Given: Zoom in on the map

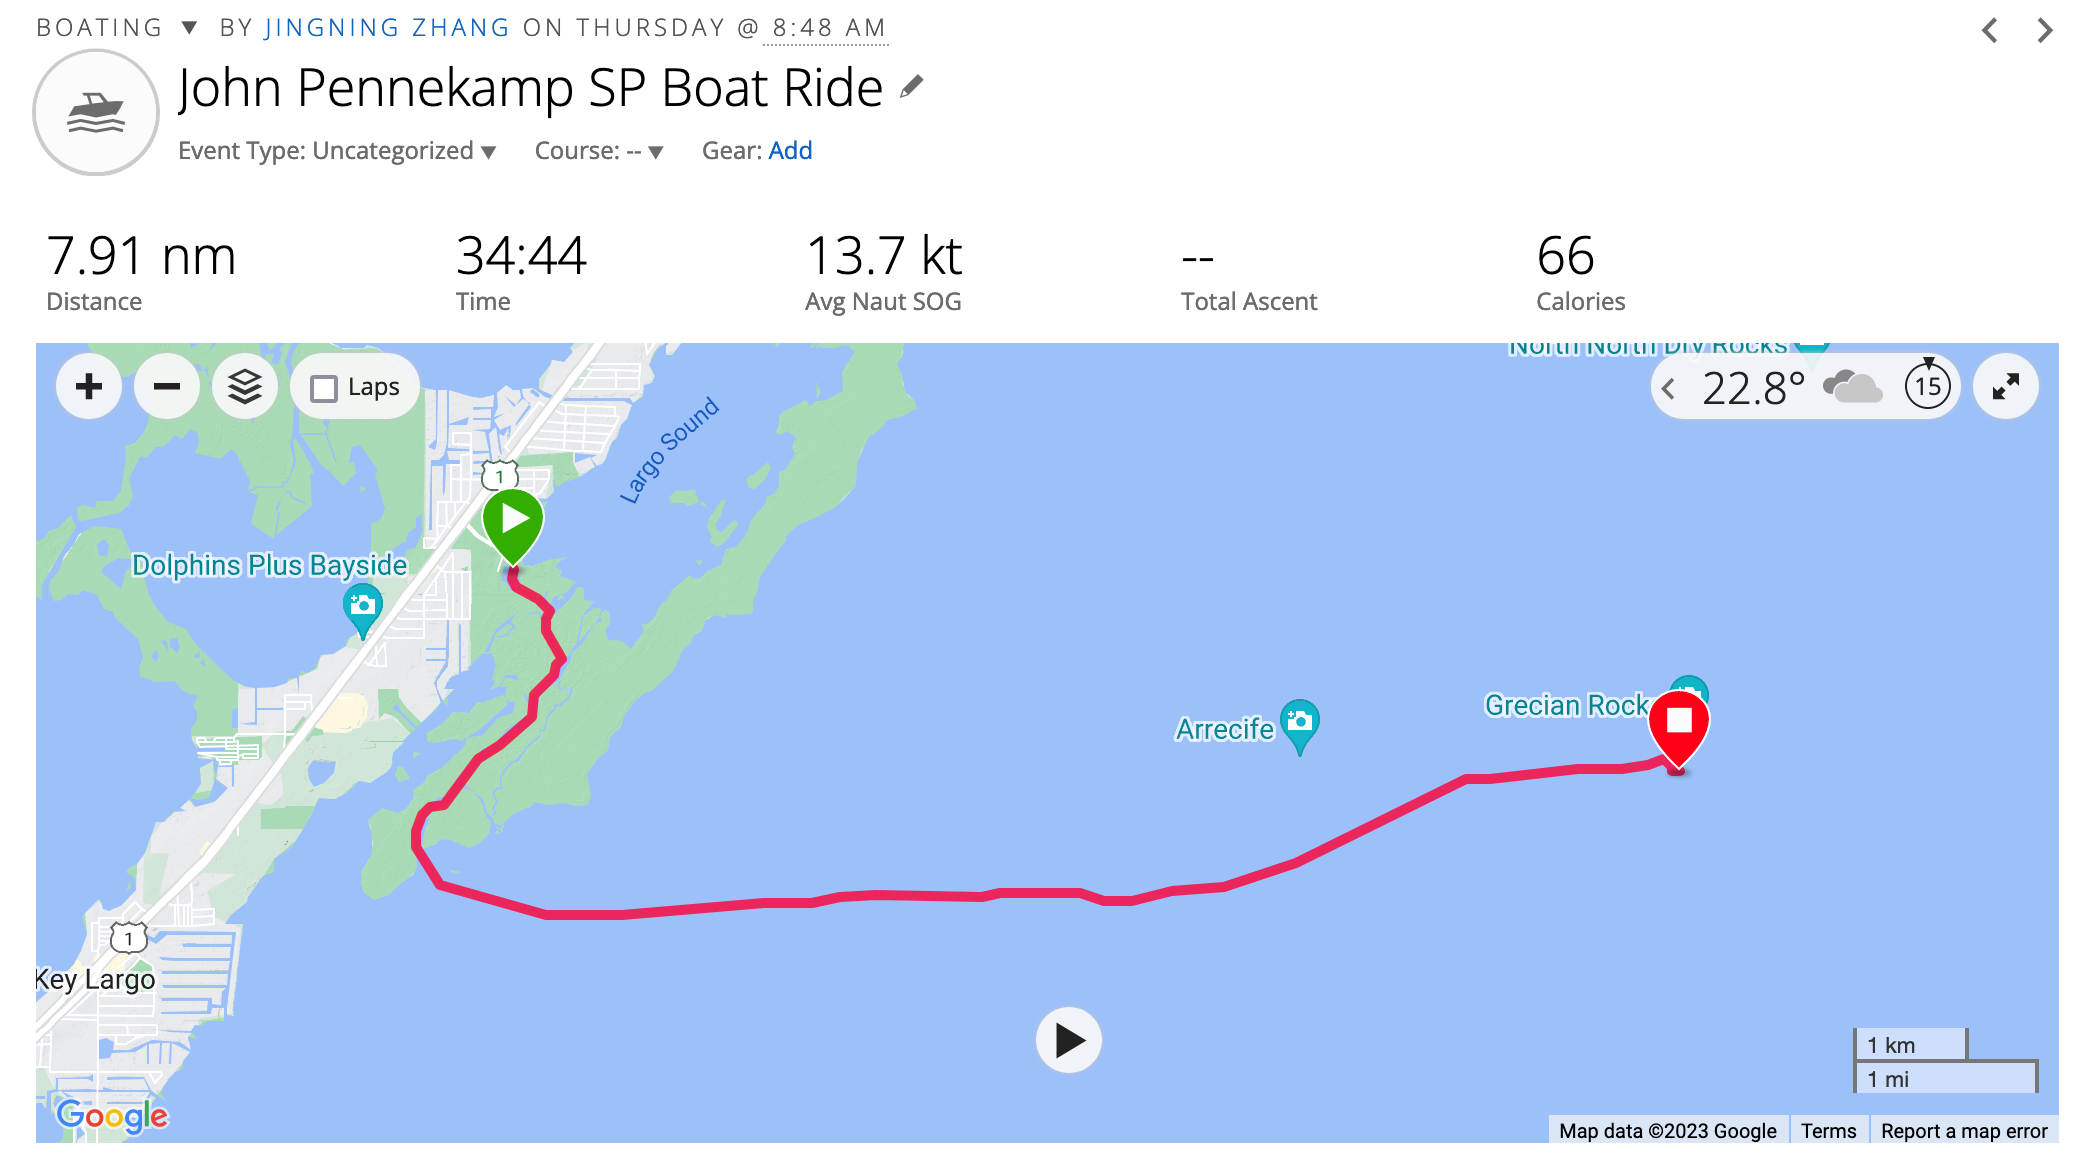Looking at the screenshot, I should 89,386.
